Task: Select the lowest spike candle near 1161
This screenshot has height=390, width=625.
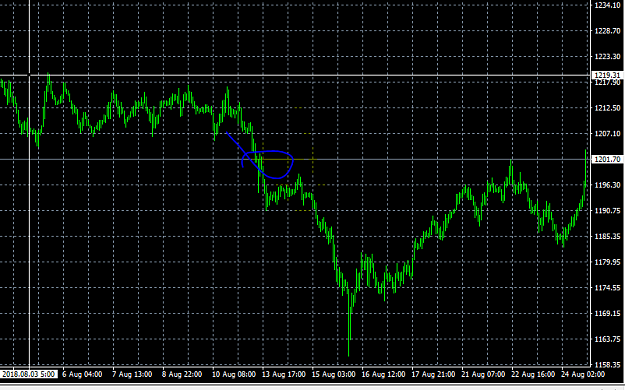Action: [349, 323]
